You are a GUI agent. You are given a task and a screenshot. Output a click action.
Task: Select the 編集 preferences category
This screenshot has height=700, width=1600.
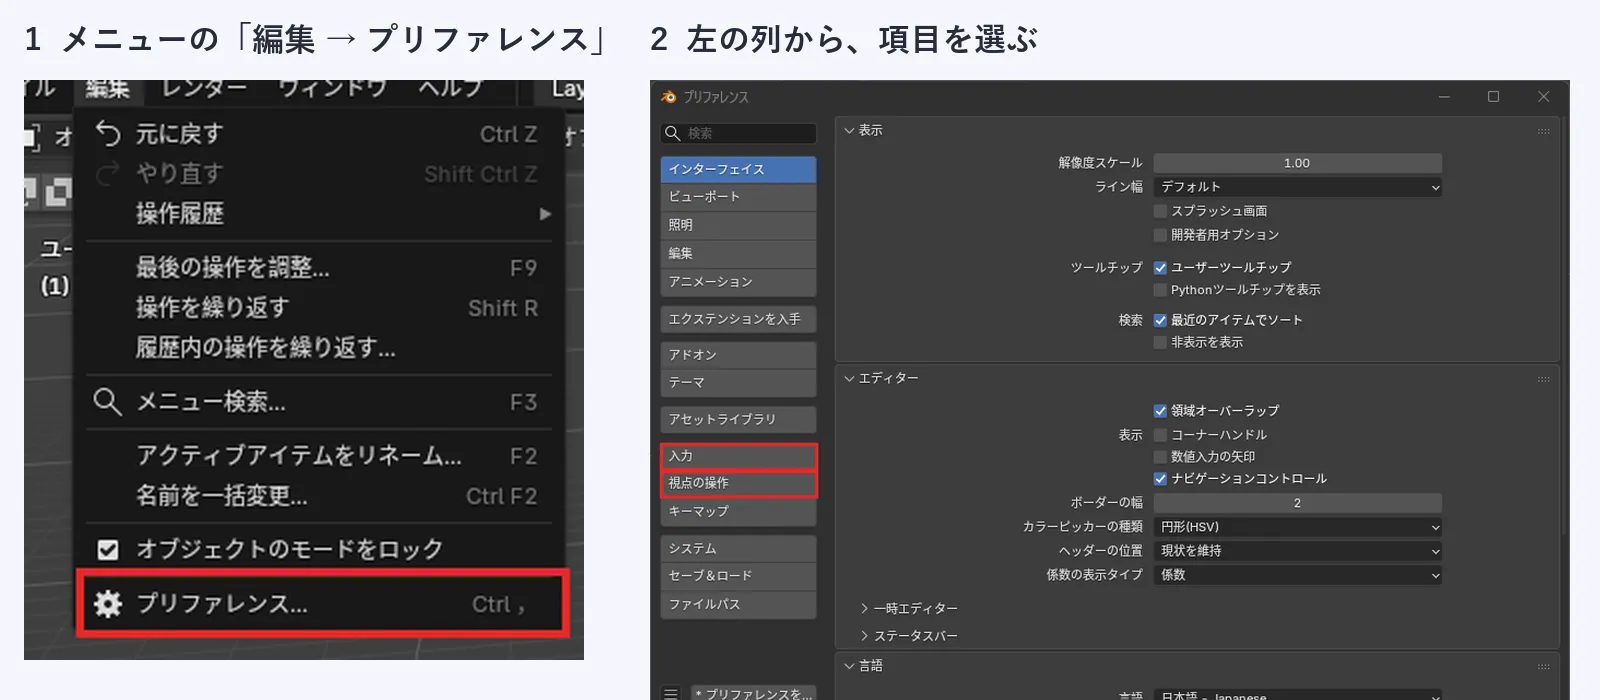tap(738, 254)
